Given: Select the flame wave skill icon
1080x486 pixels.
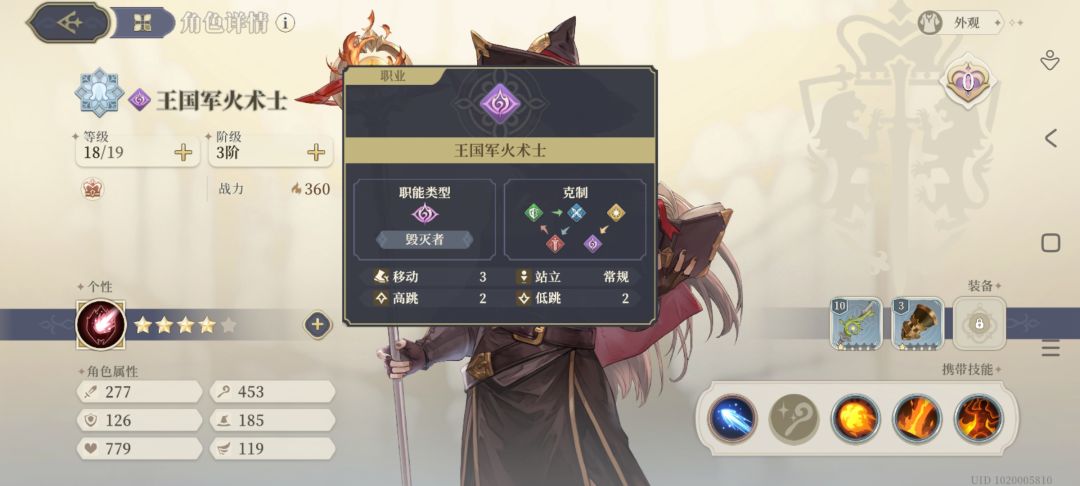Looking at the screenshot, I should point(917,418).
